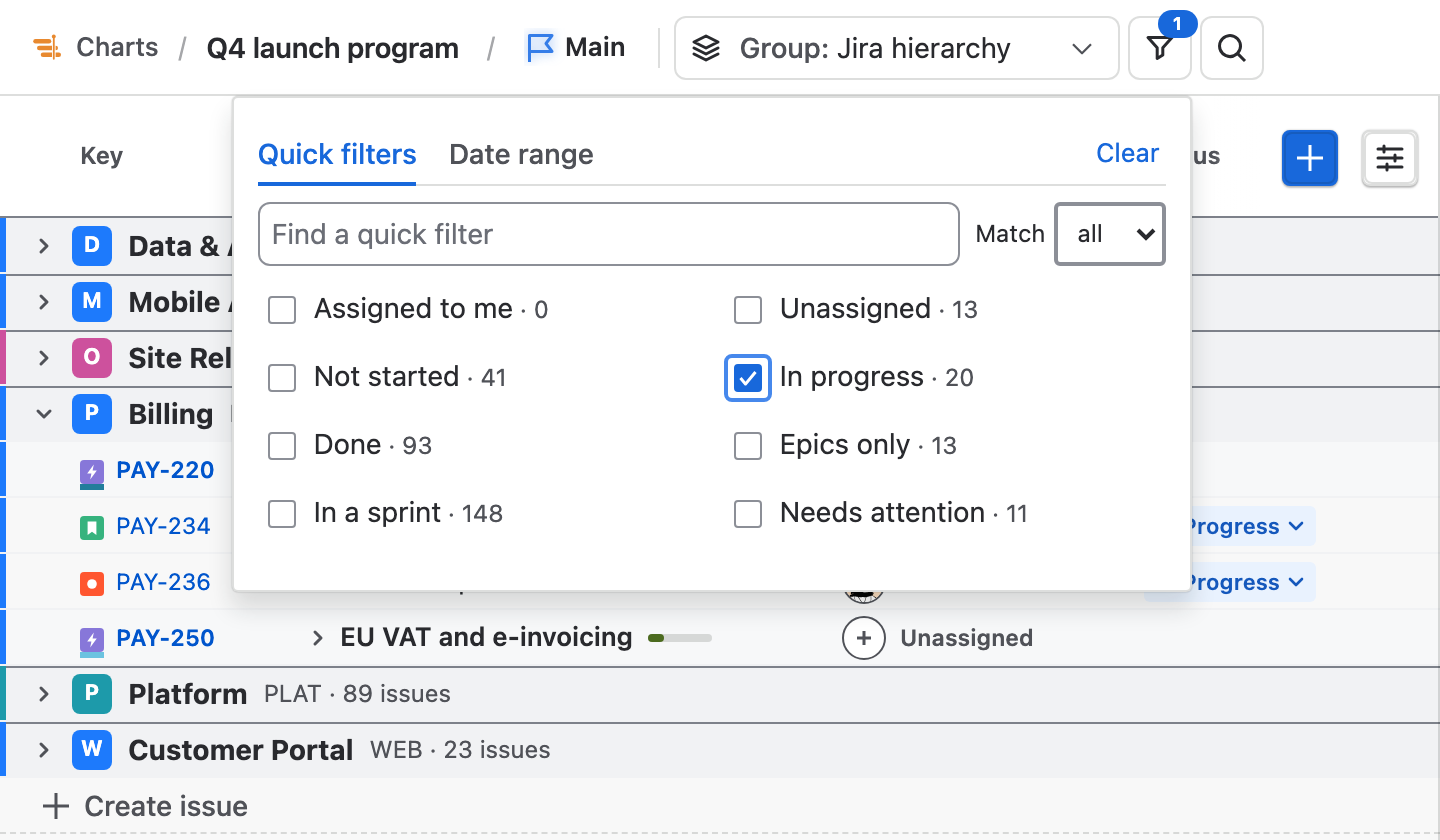This screenshot has height=840, width=1440.
Task: Check the Done quick filter
Action: (x=282, y=446)
